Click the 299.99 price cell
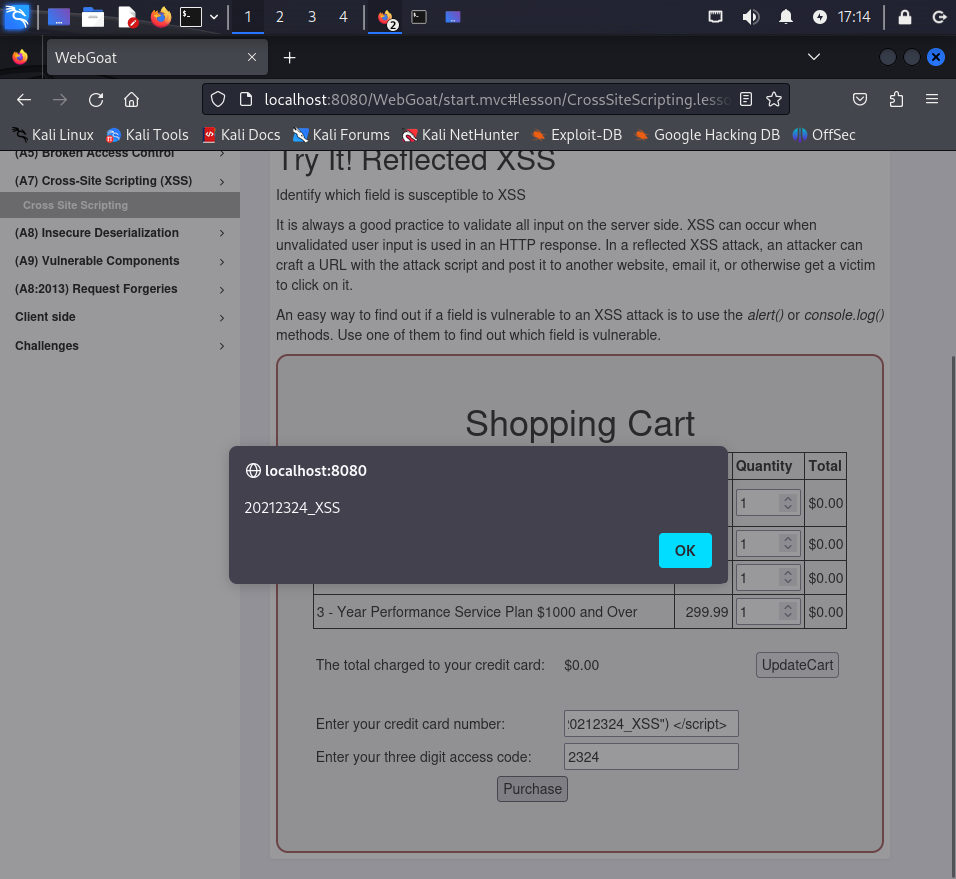 pos(705,612)
